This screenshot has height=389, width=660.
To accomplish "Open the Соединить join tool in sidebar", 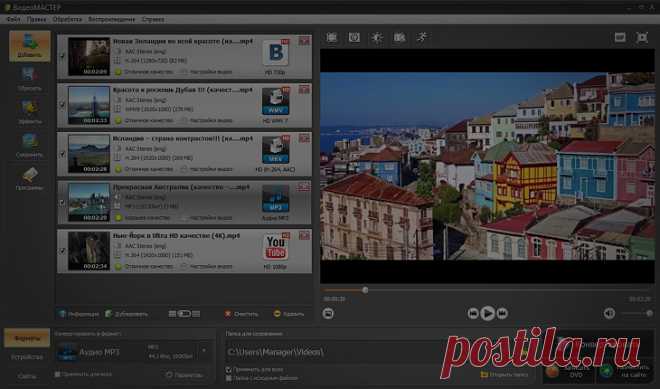I will [x=29, y=145].
